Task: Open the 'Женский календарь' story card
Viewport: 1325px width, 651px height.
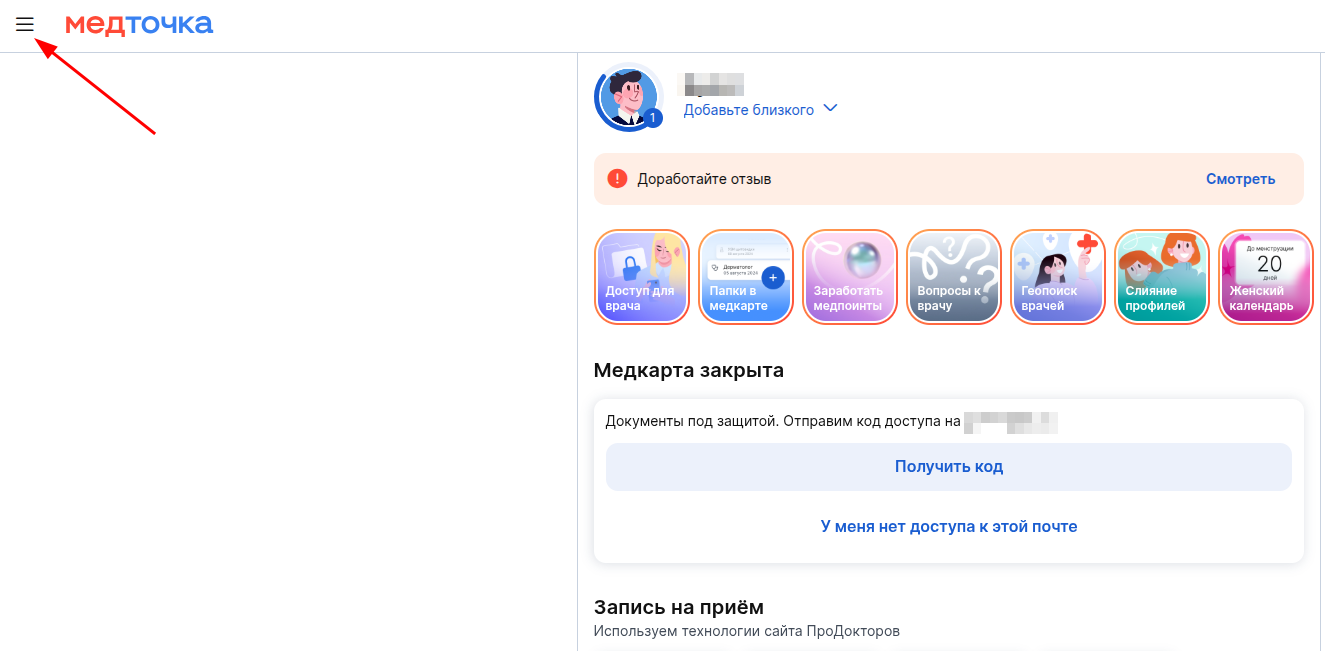Action: click(x=1265, y=277)
